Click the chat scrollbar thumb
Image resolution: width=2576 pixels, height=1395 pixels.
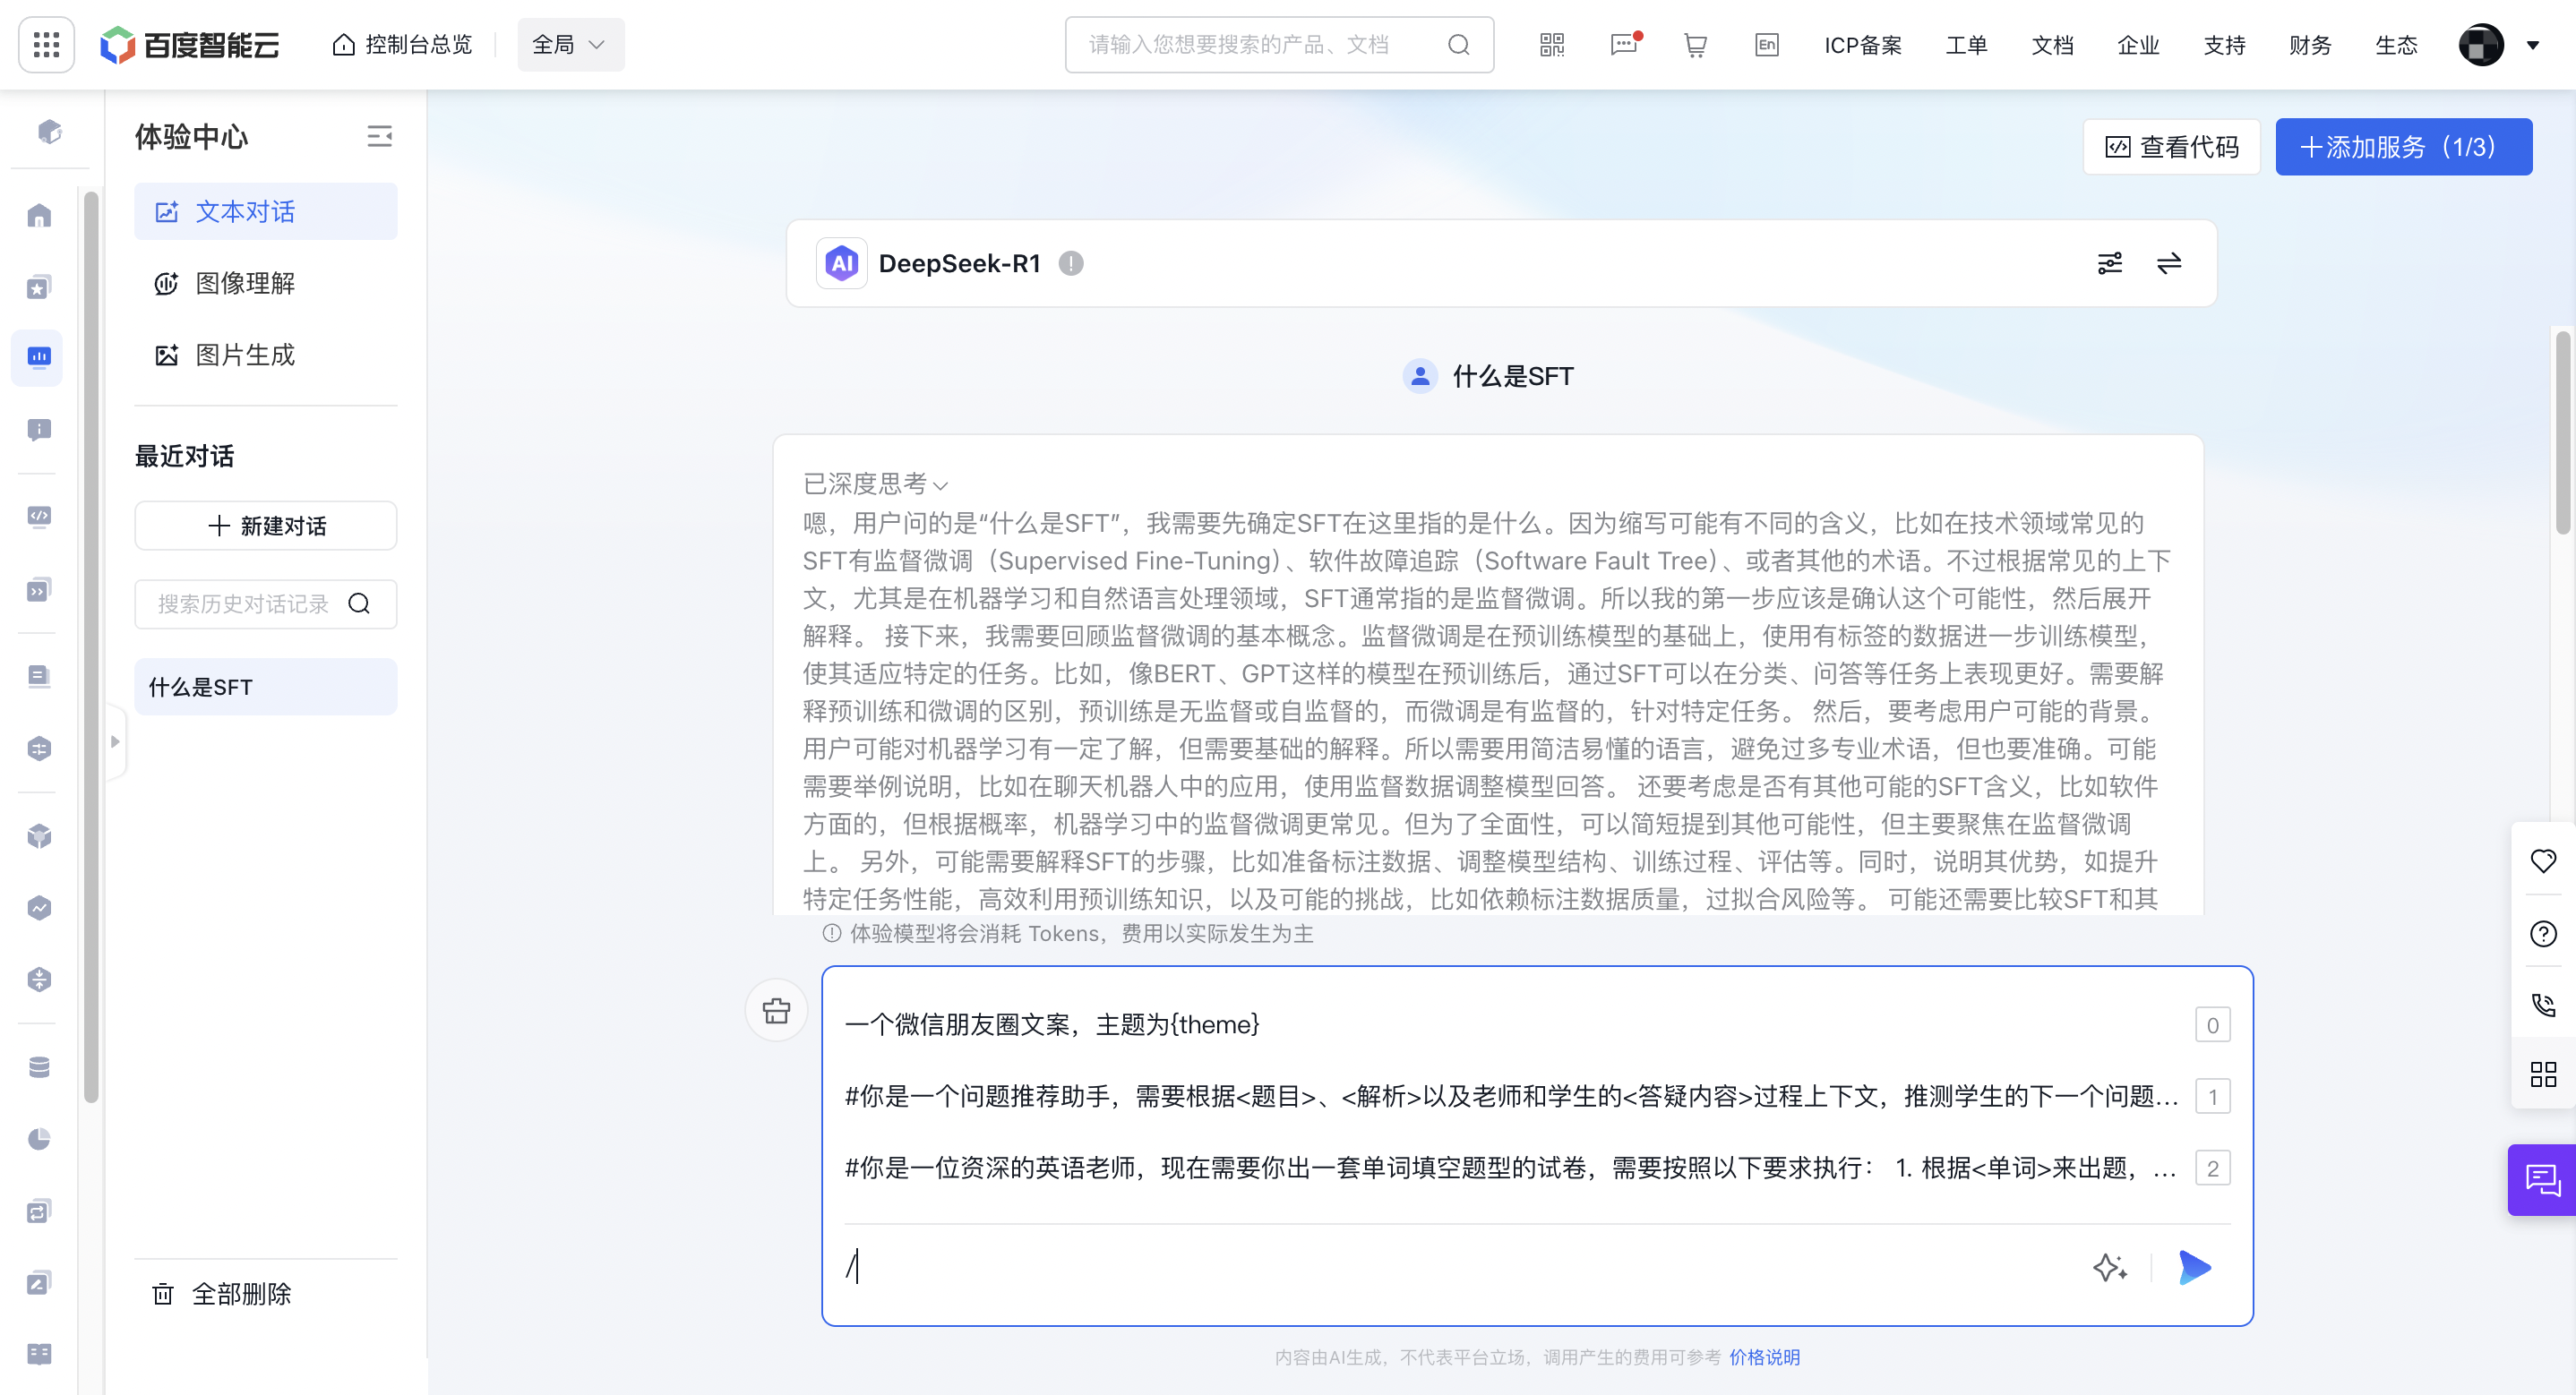(2563, 432)
